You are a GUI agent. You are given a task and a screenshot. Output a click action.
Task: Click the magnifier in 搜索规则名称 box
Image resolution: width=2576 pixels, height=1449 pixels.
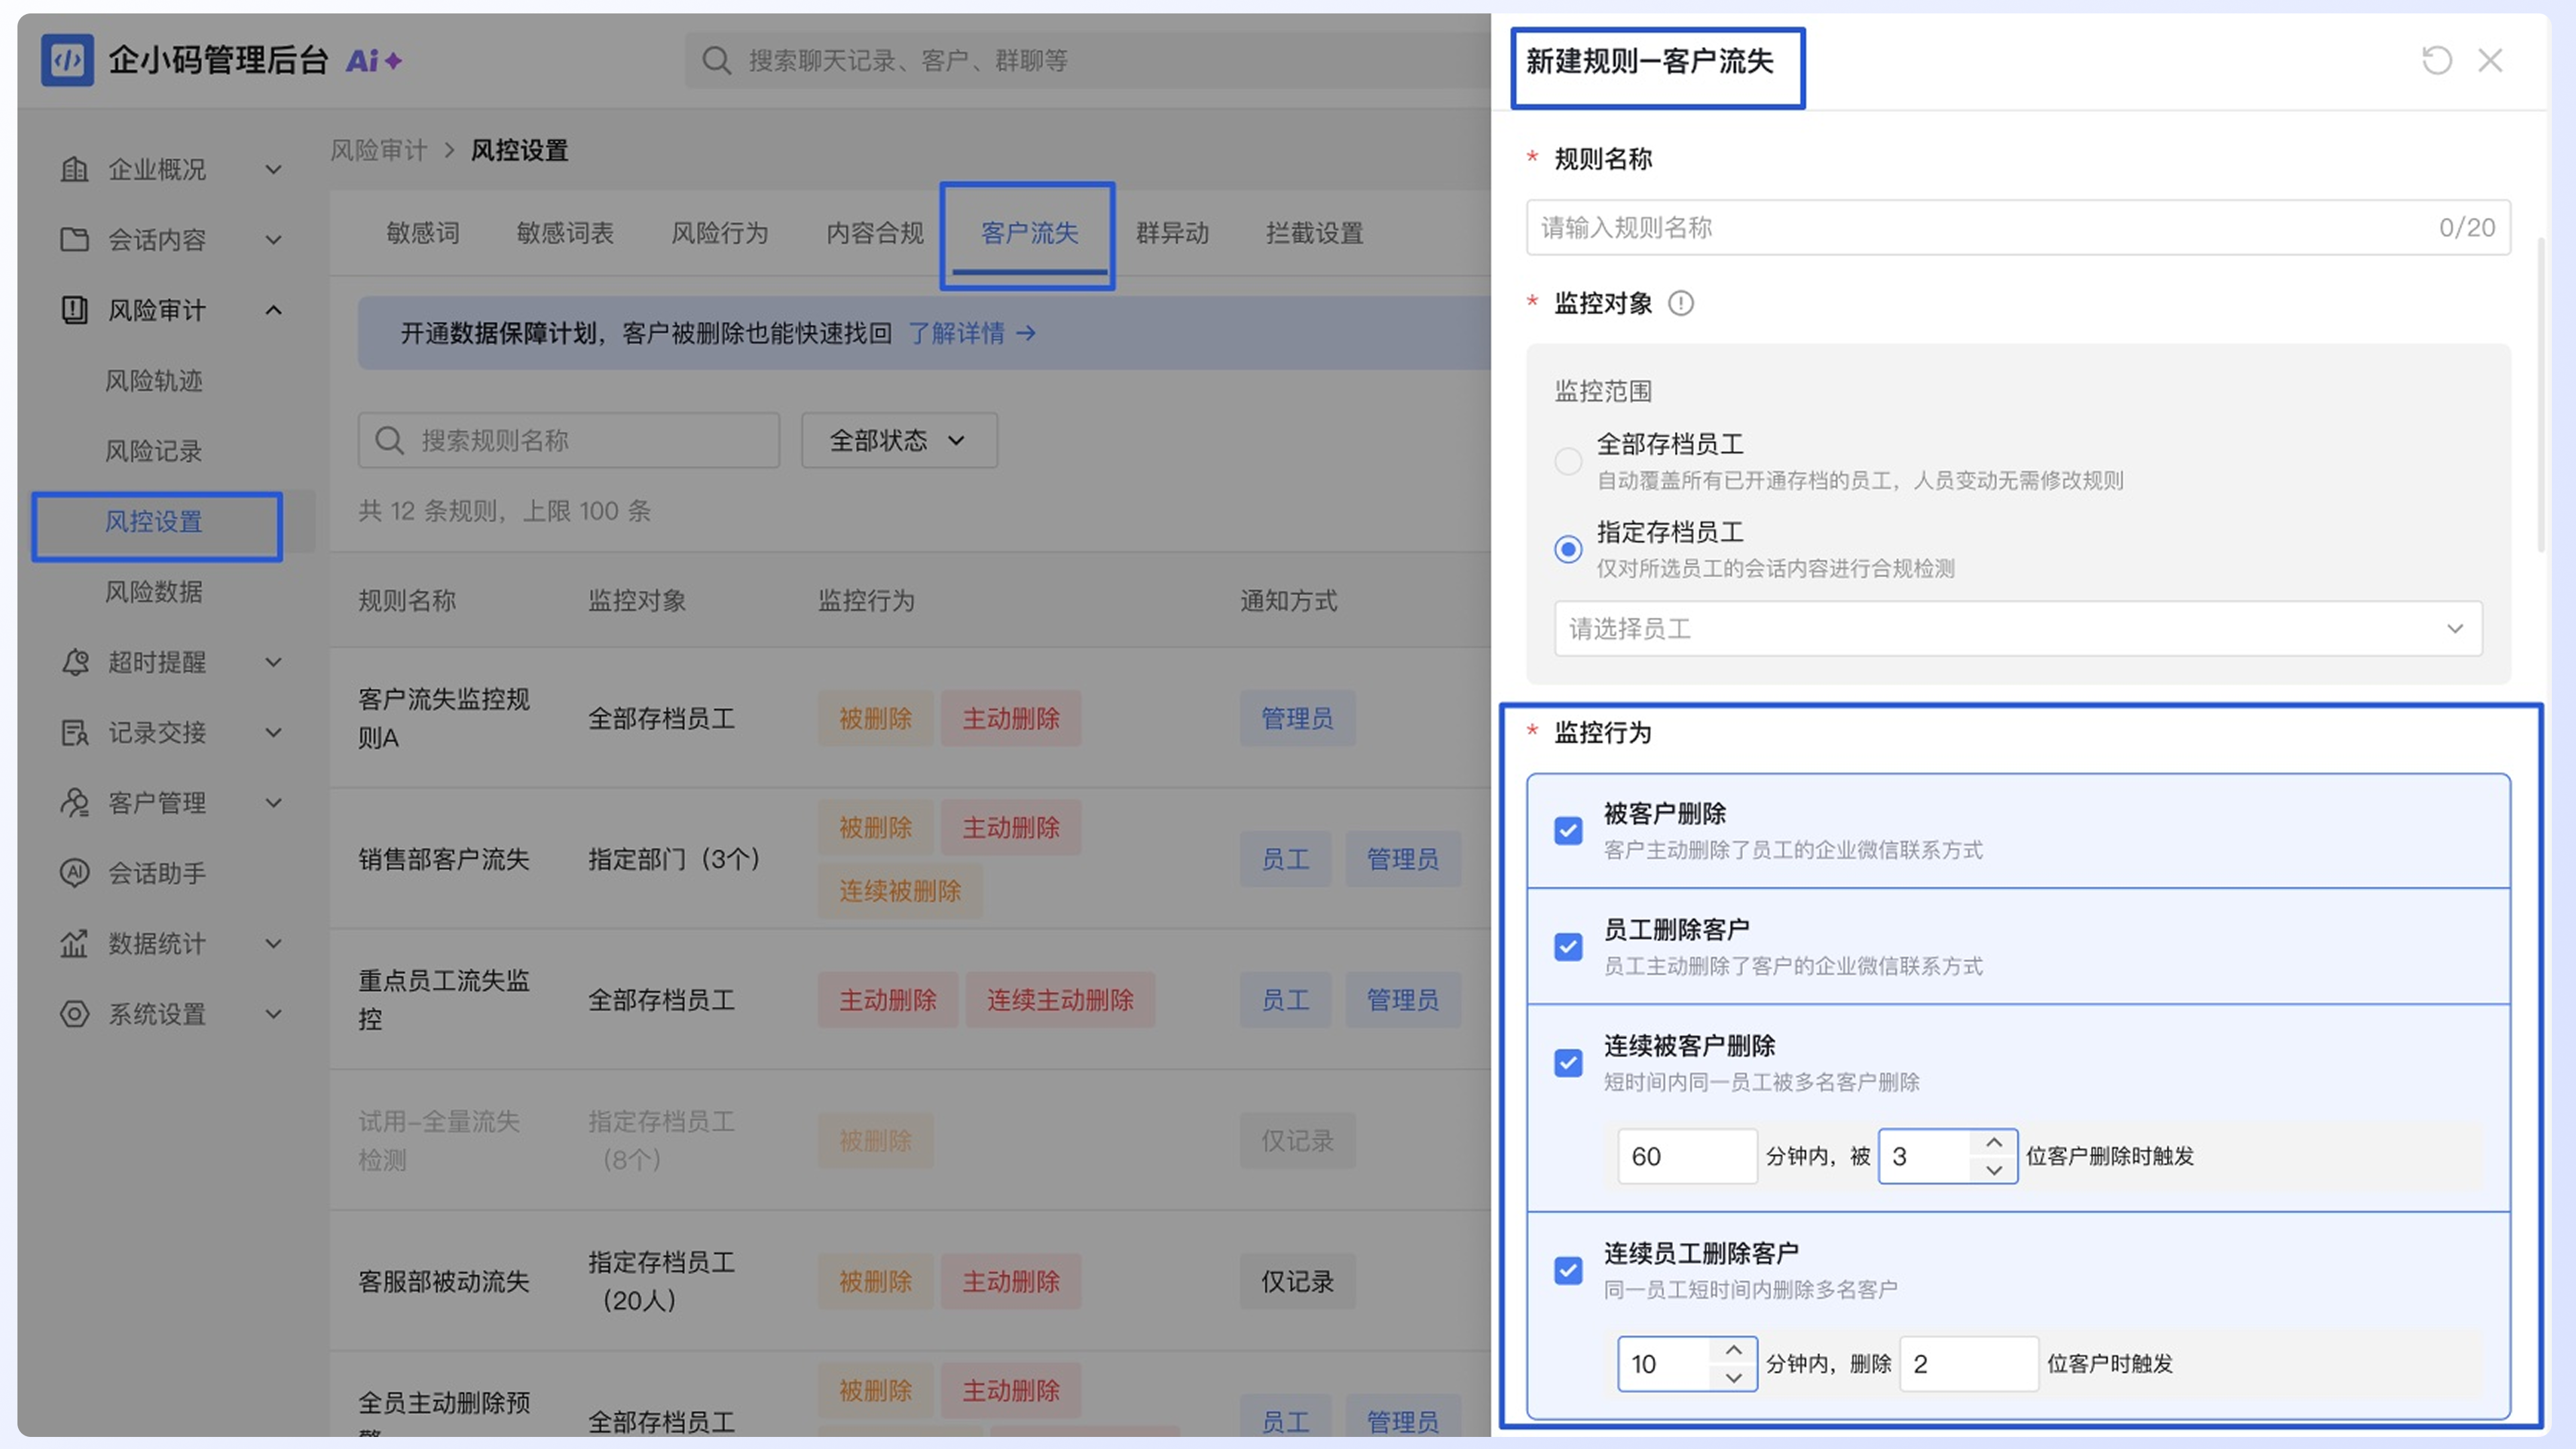point(388,440)
